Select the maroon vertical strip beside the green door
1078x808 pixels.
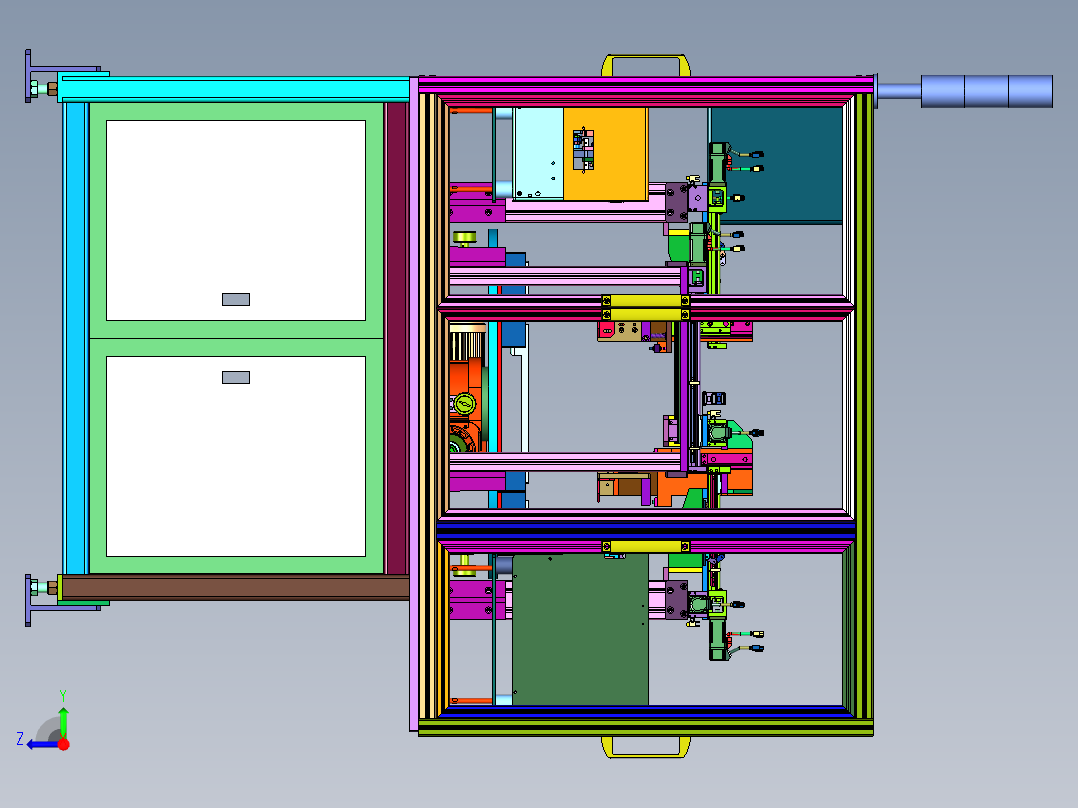pos(397,335)
